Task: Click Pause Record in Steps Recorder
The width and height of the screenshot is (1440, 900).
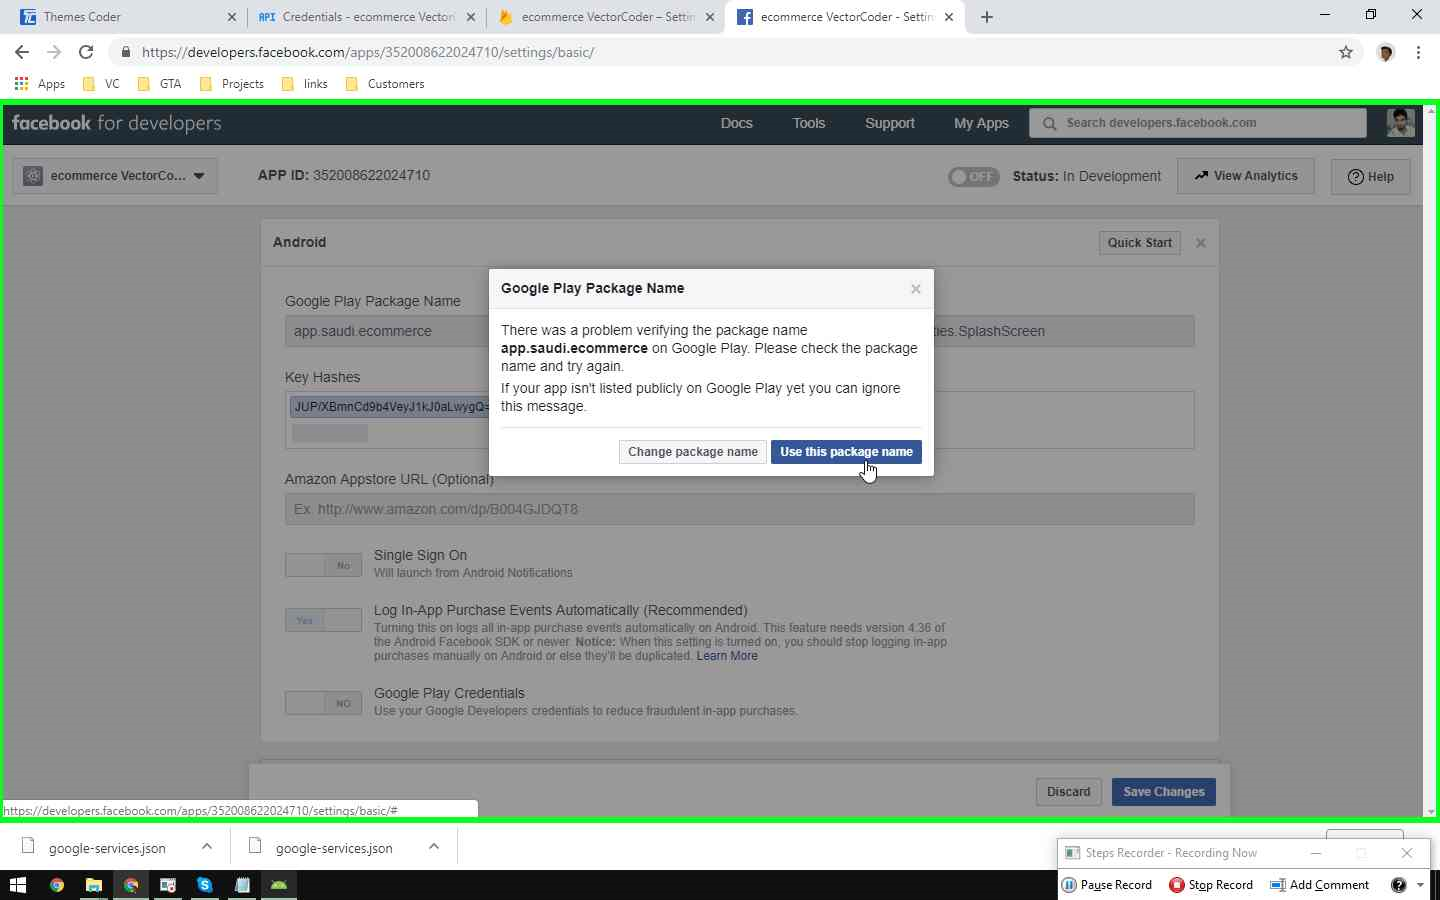Action: pyautogui.click(x=1106, y=885)
